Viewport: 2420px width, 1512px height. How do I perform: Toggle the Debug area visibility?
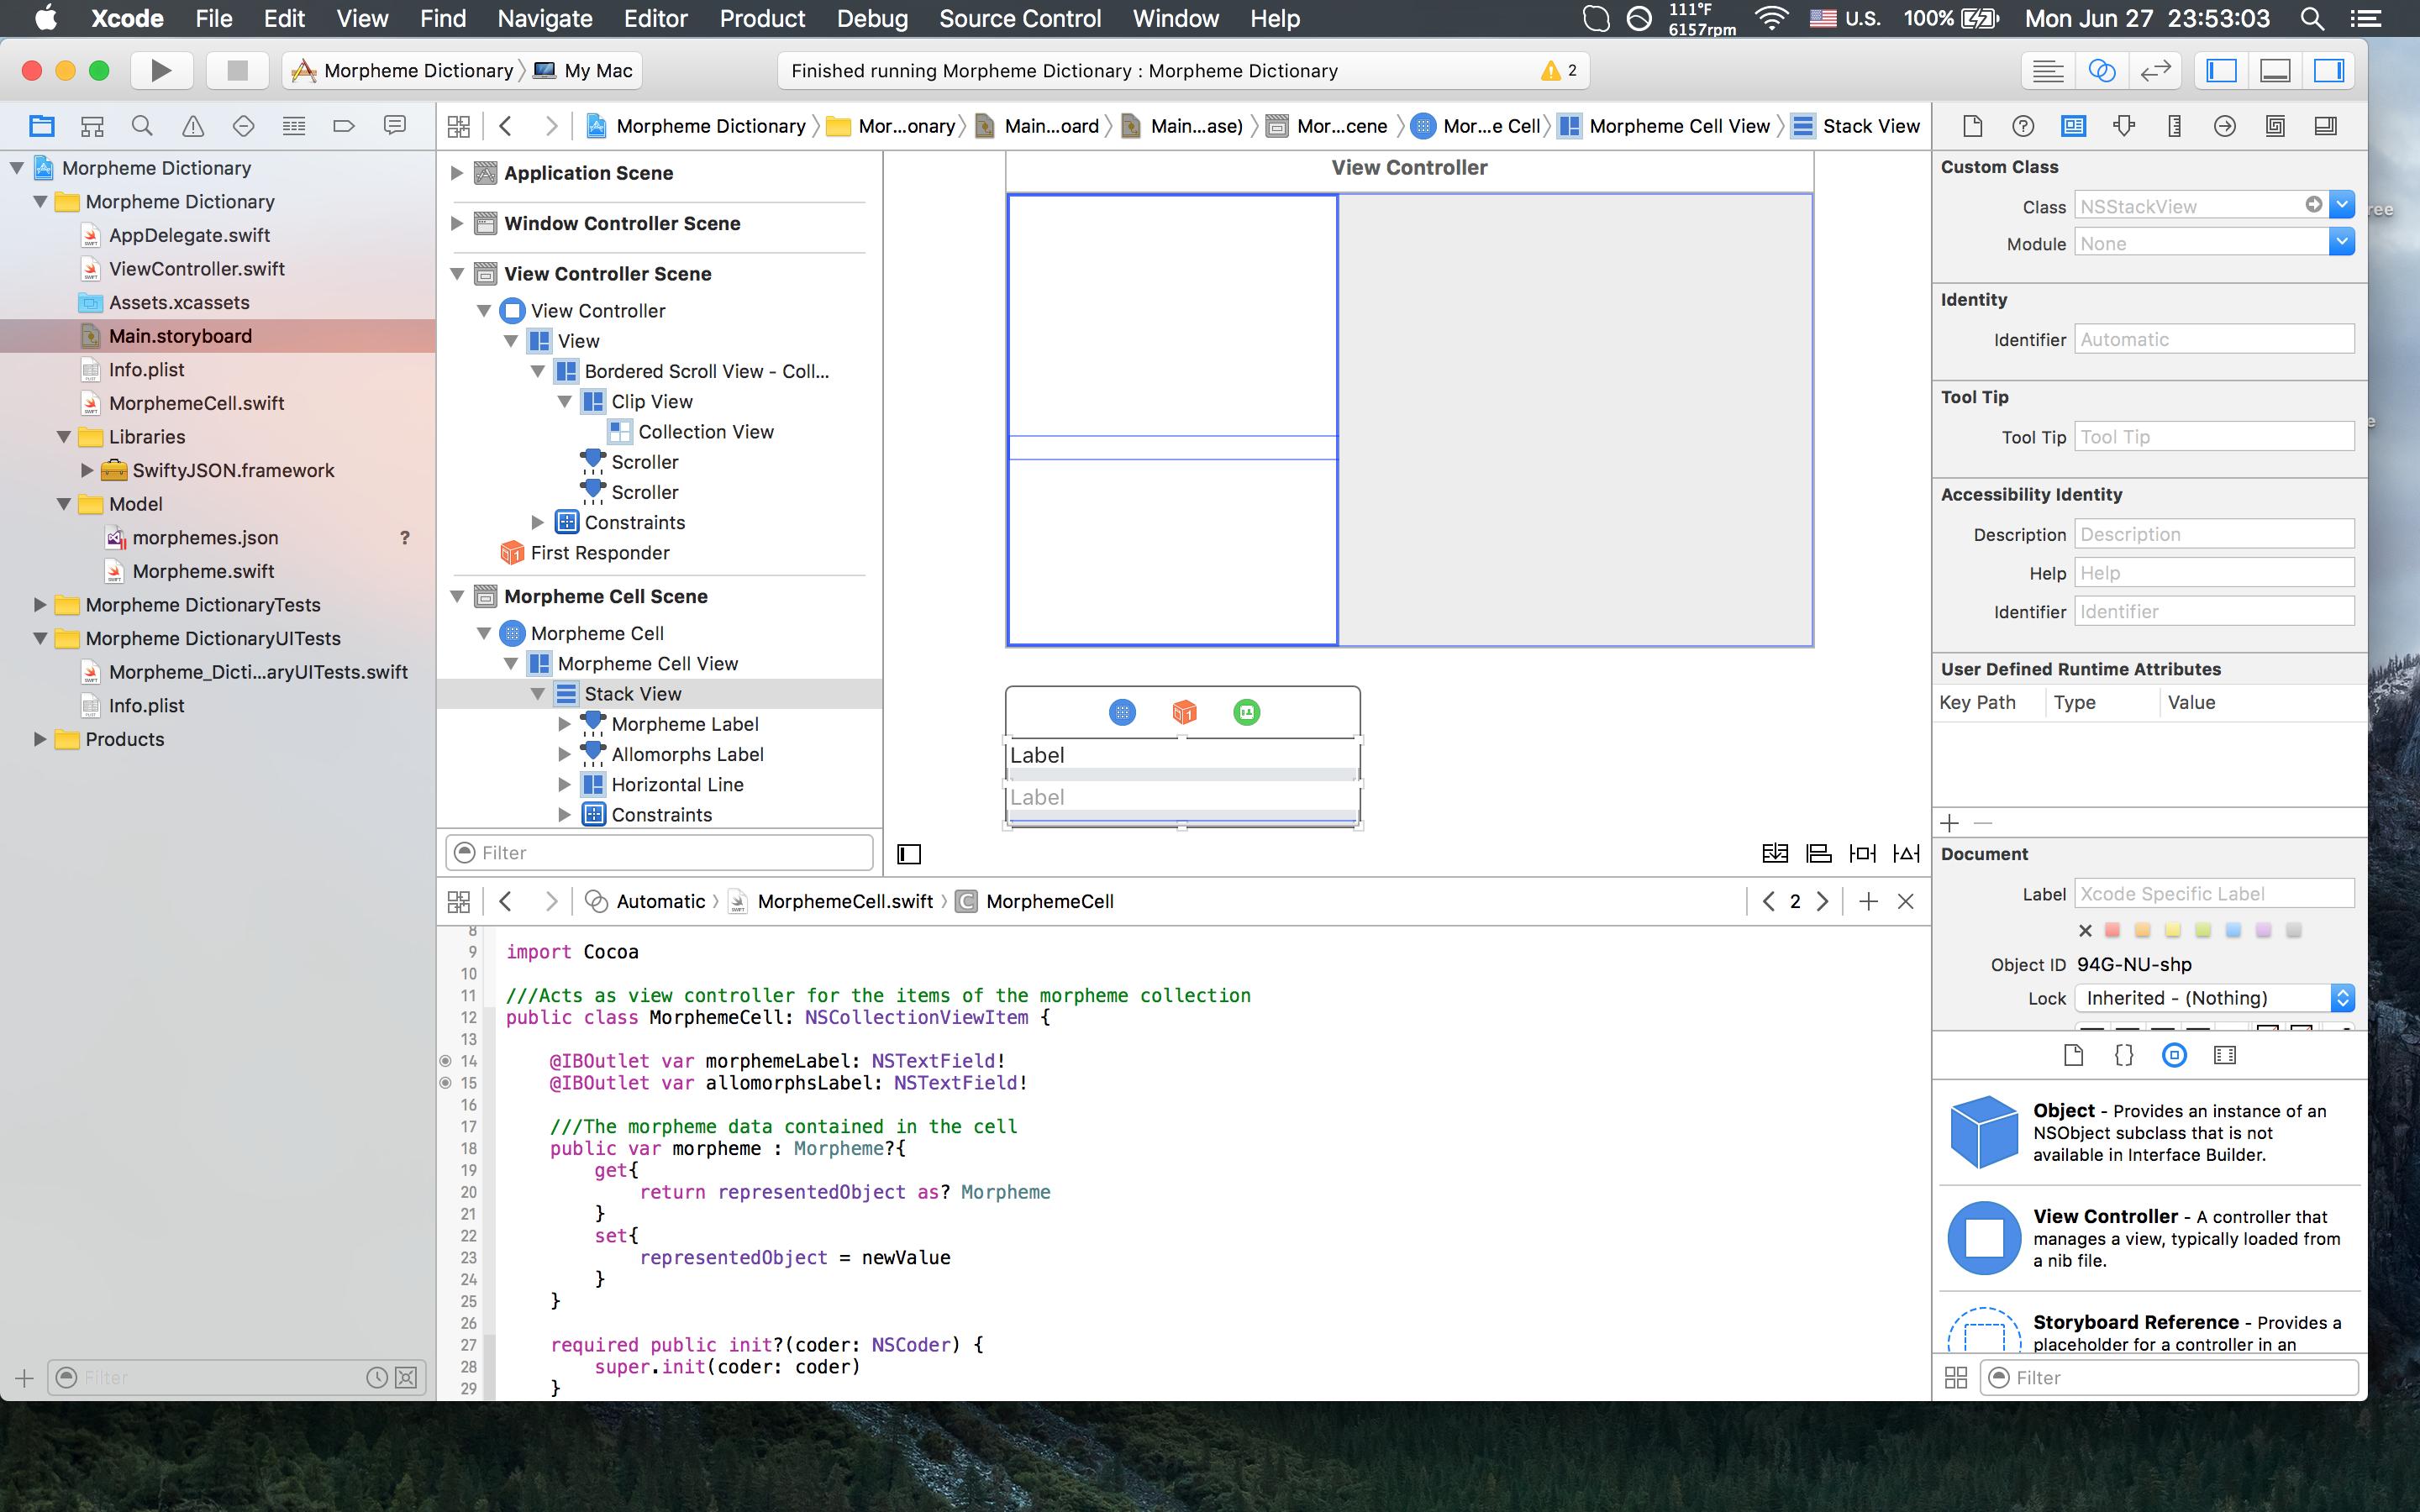pyautogui.click(x=2275, y=70)
